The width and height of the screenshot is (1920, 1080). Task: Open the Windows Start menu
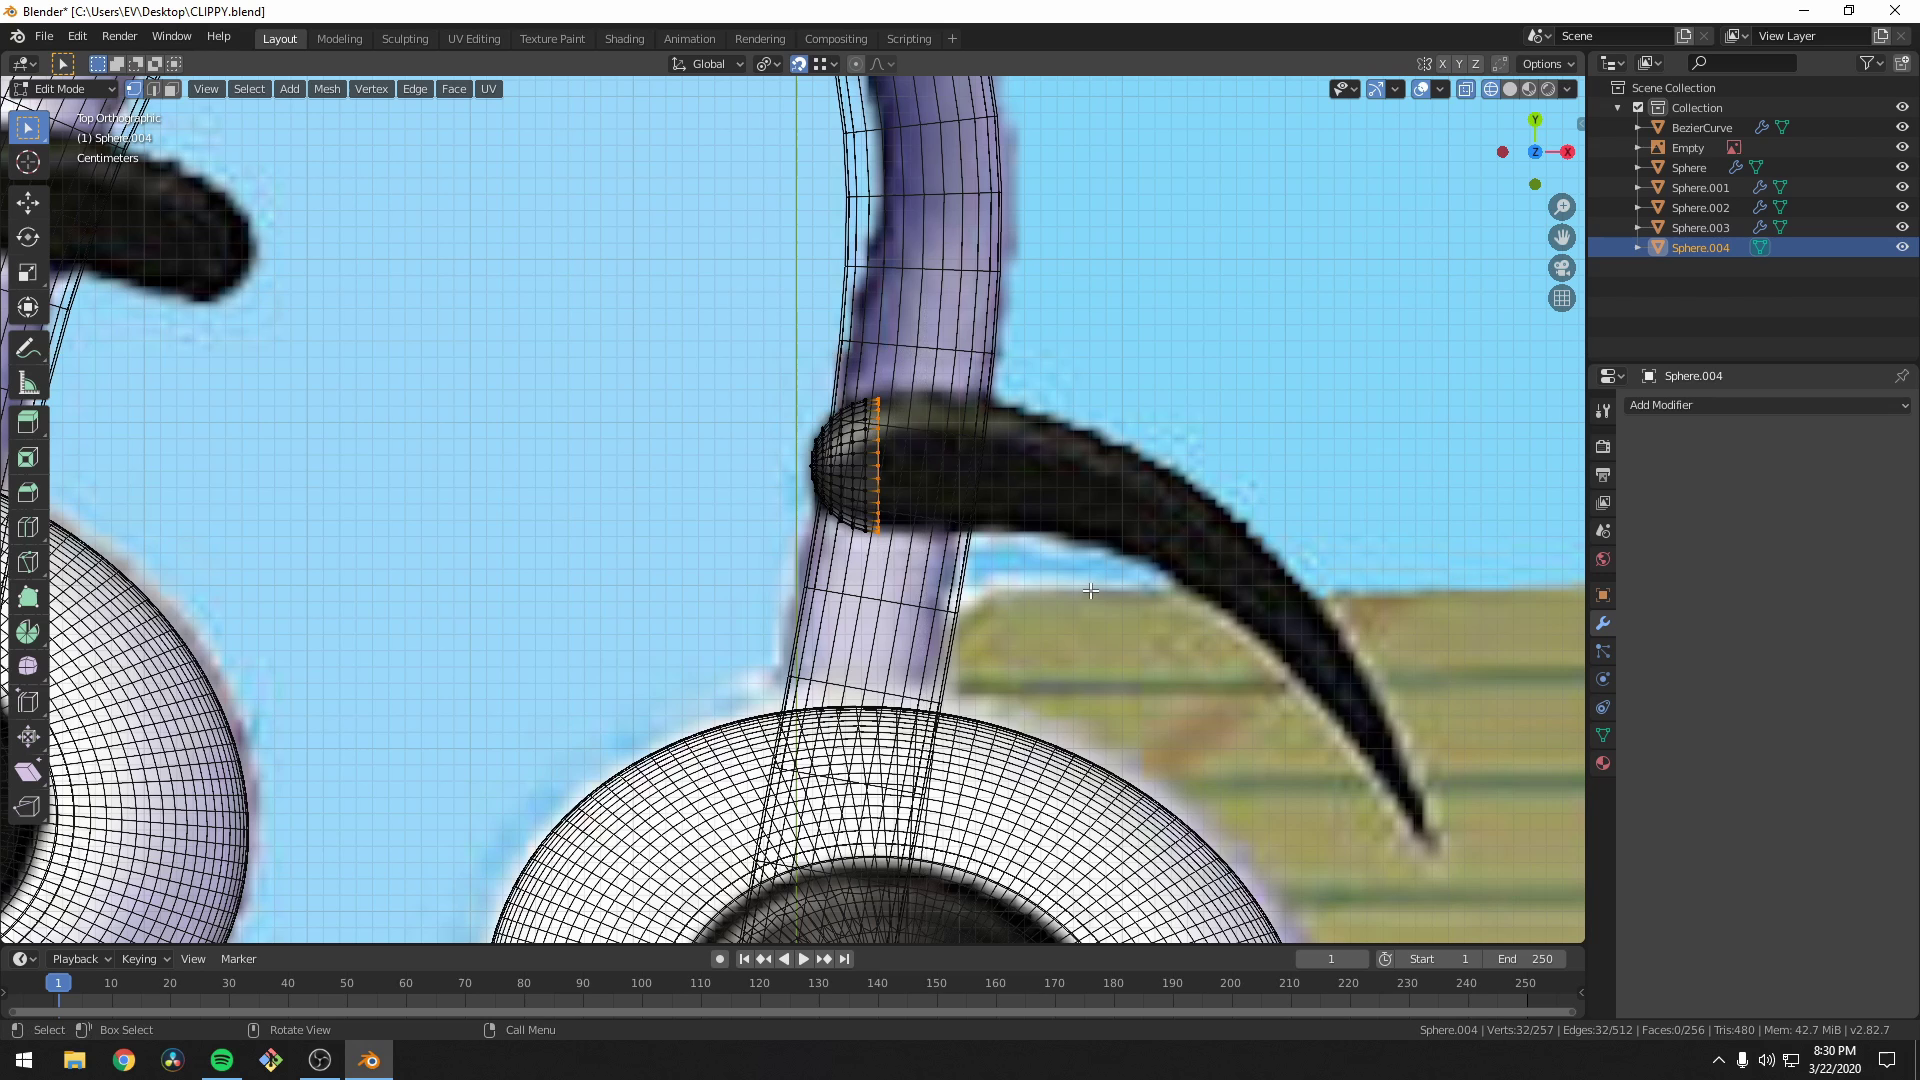[x=24, y=1060]
